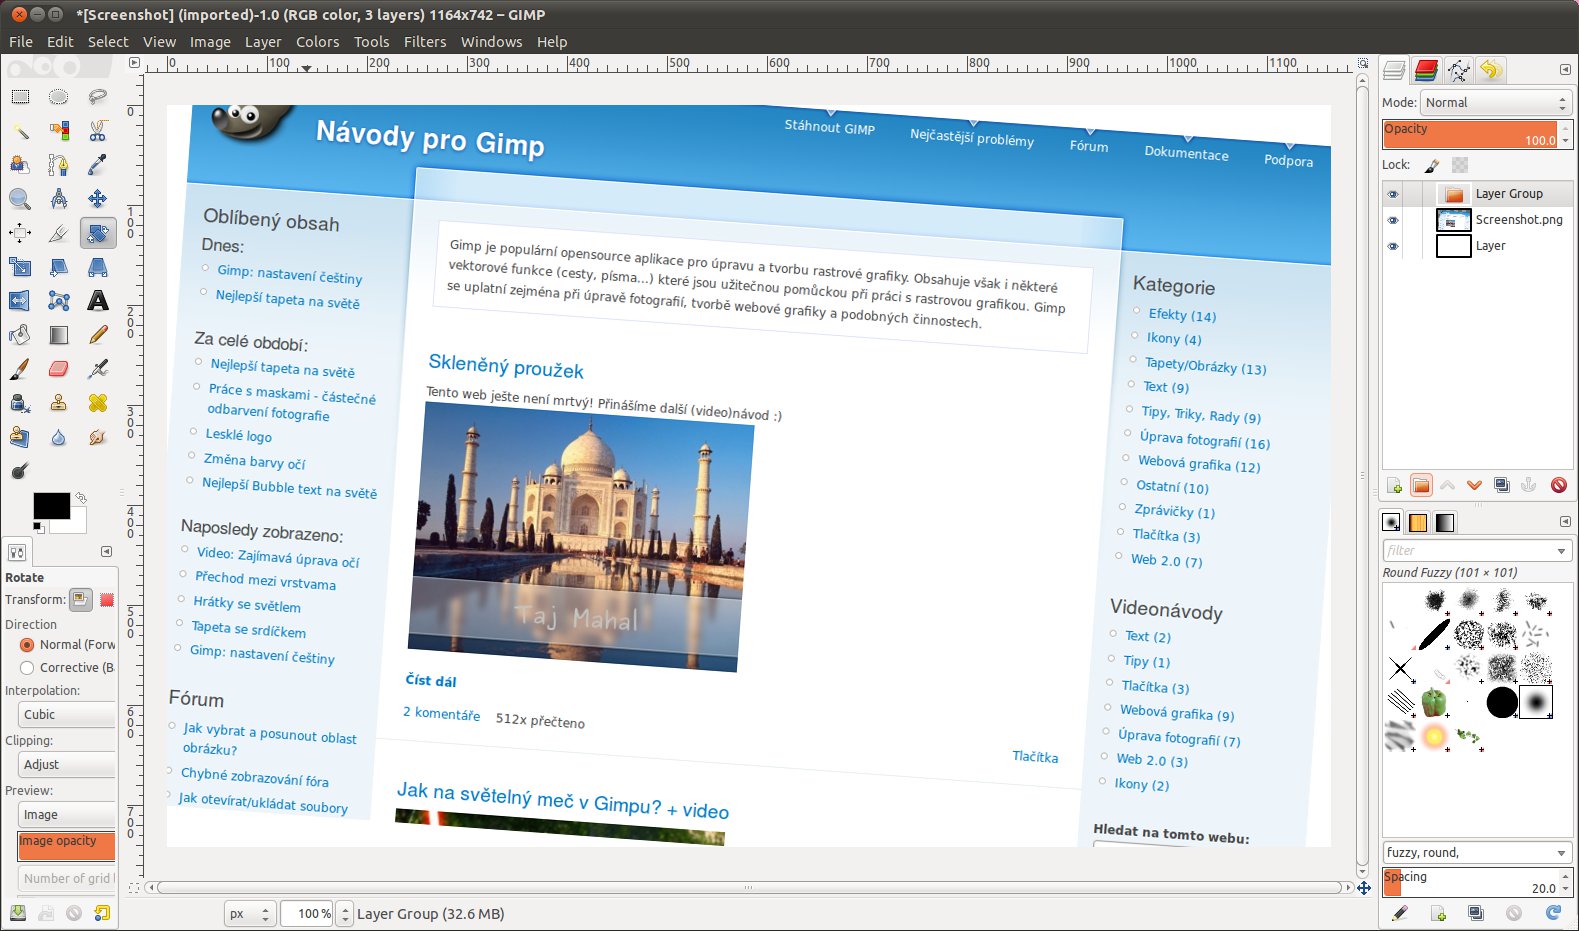1579x931 pixels.
Task: Switch to the Paths dock tab
Action: click(1459, 70)
